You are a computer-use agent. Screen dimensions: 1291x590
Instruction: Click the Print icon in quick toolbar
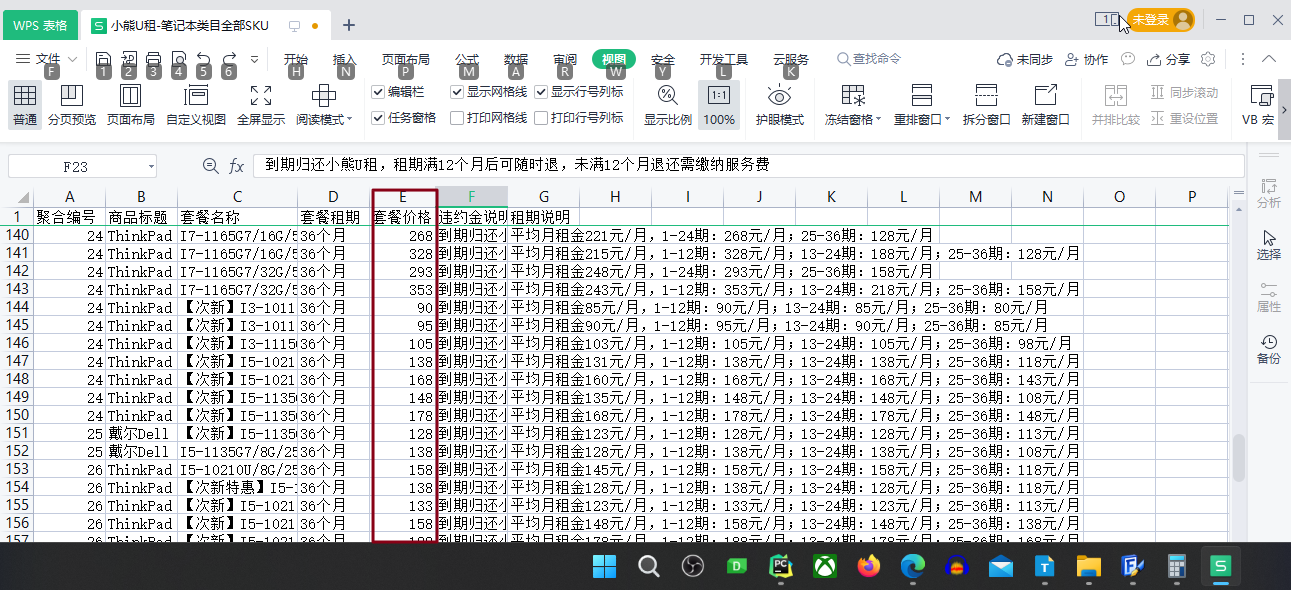click(x=153, y=59)
